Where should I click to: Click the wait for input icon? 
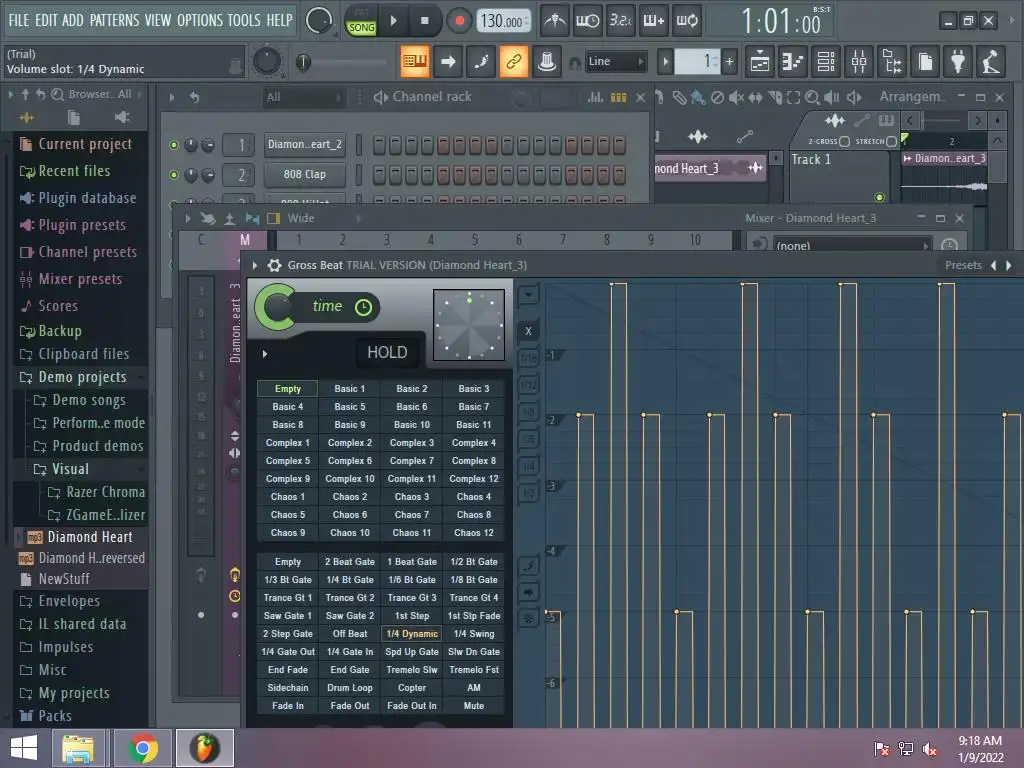tap(587, 21)
